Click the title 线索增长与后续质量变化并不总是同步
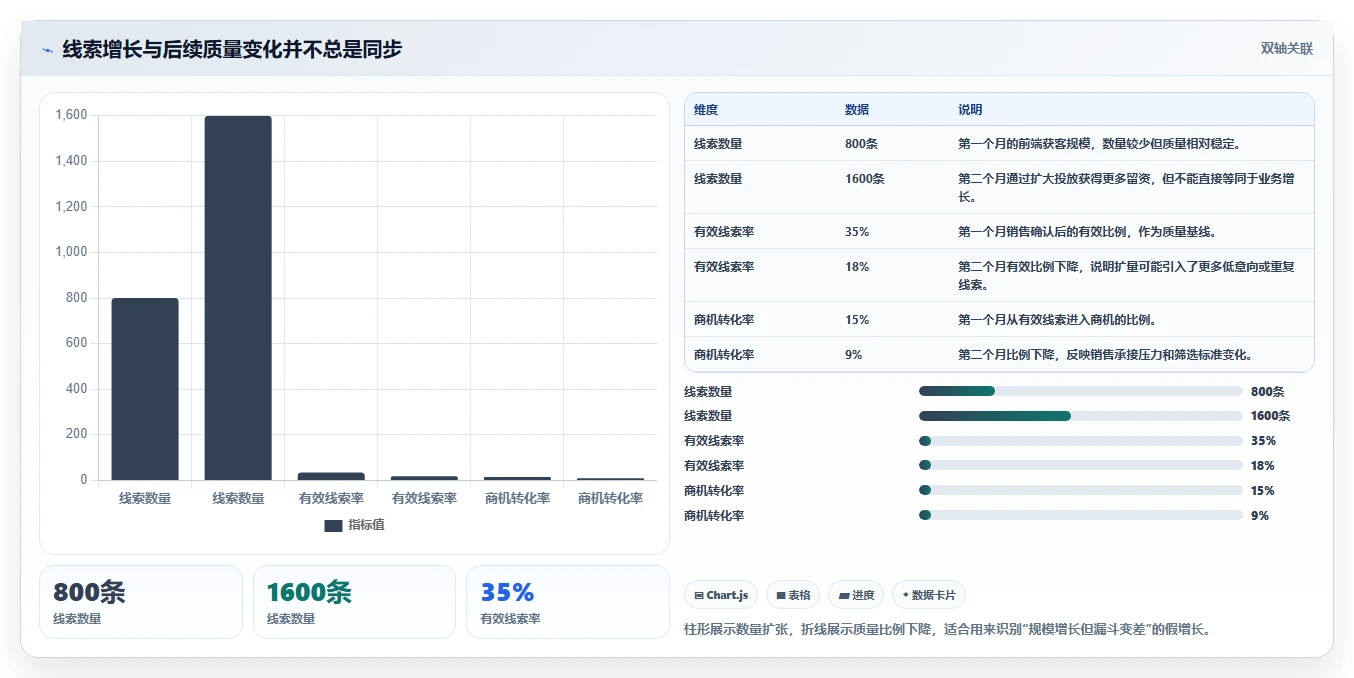Image resolution: width=1354 pixels, height=678 pixels. [232, 49]
